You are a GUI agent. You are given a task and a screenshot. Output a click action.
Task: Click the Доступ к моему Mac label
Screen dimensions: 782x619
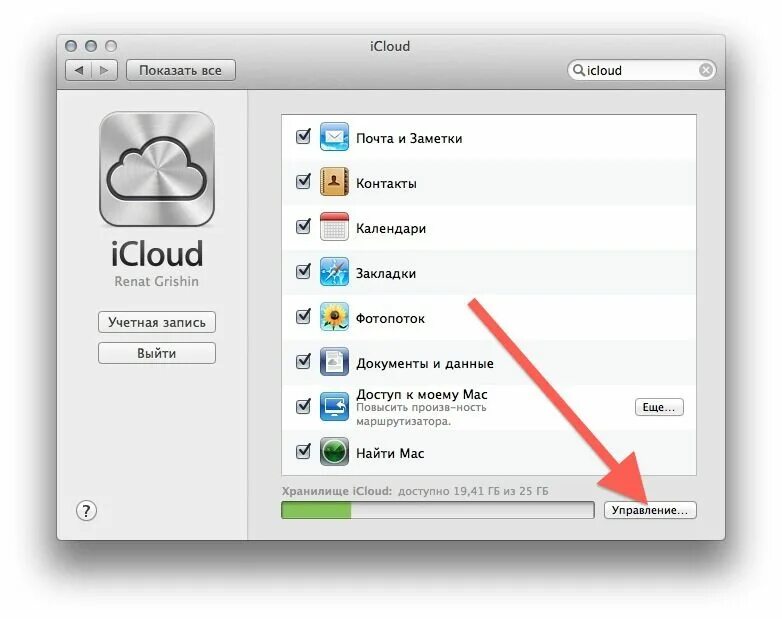[x=422, y=394]
